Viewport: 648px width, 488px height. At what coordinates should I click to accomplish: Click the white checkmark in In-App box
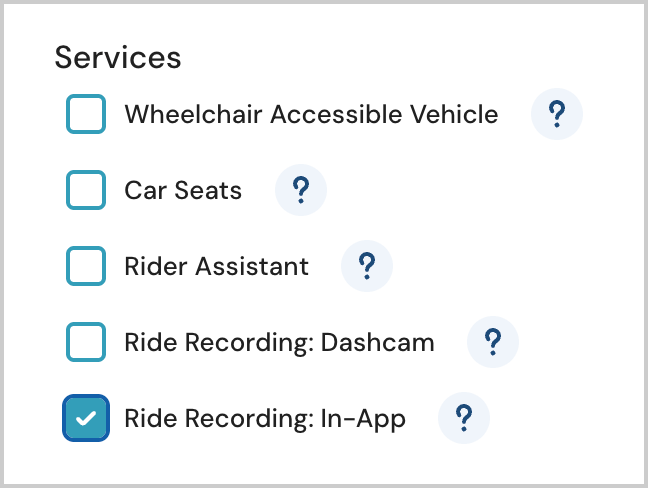[x=86, y=418]
